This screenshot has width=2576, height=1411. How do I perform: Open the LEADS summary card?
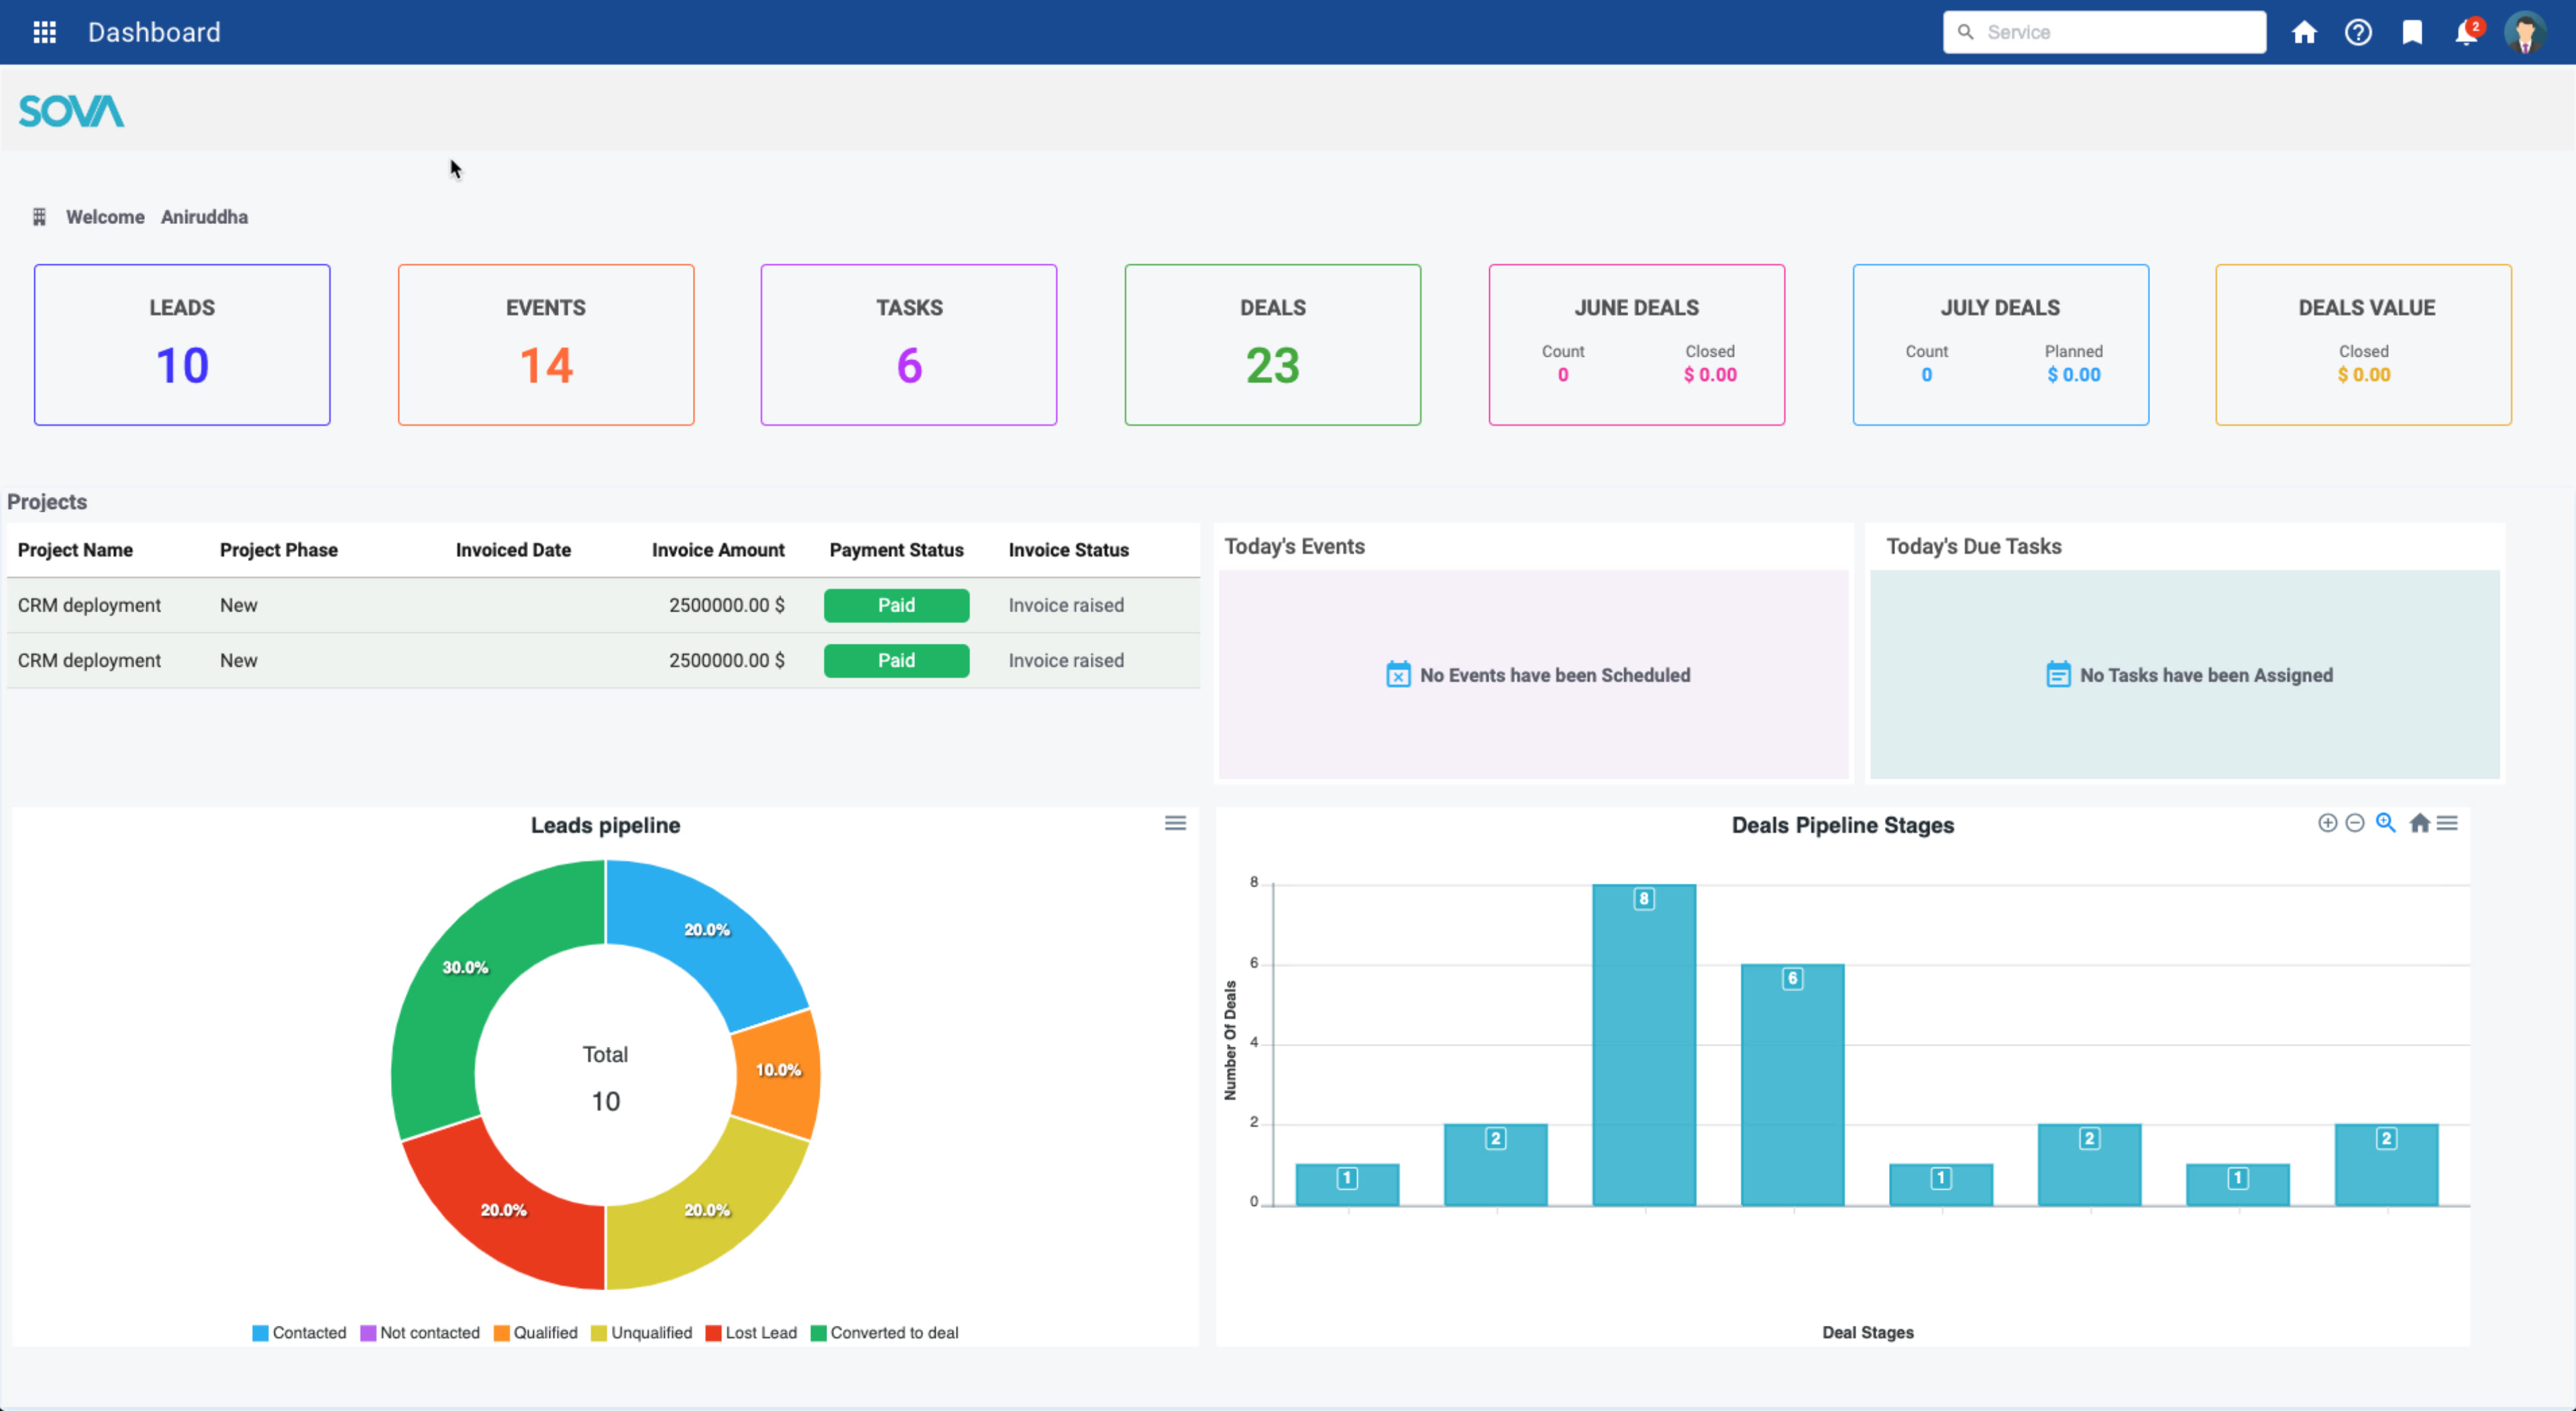182,345
